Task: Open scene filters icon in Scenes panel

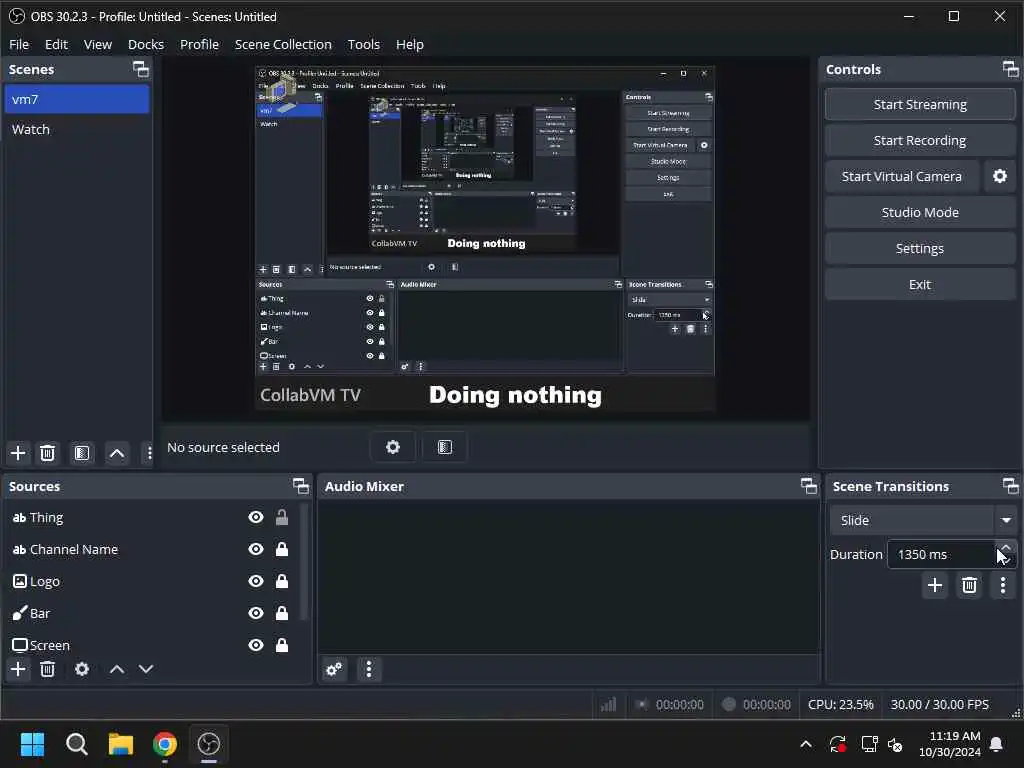Action: tap(82, 453)
